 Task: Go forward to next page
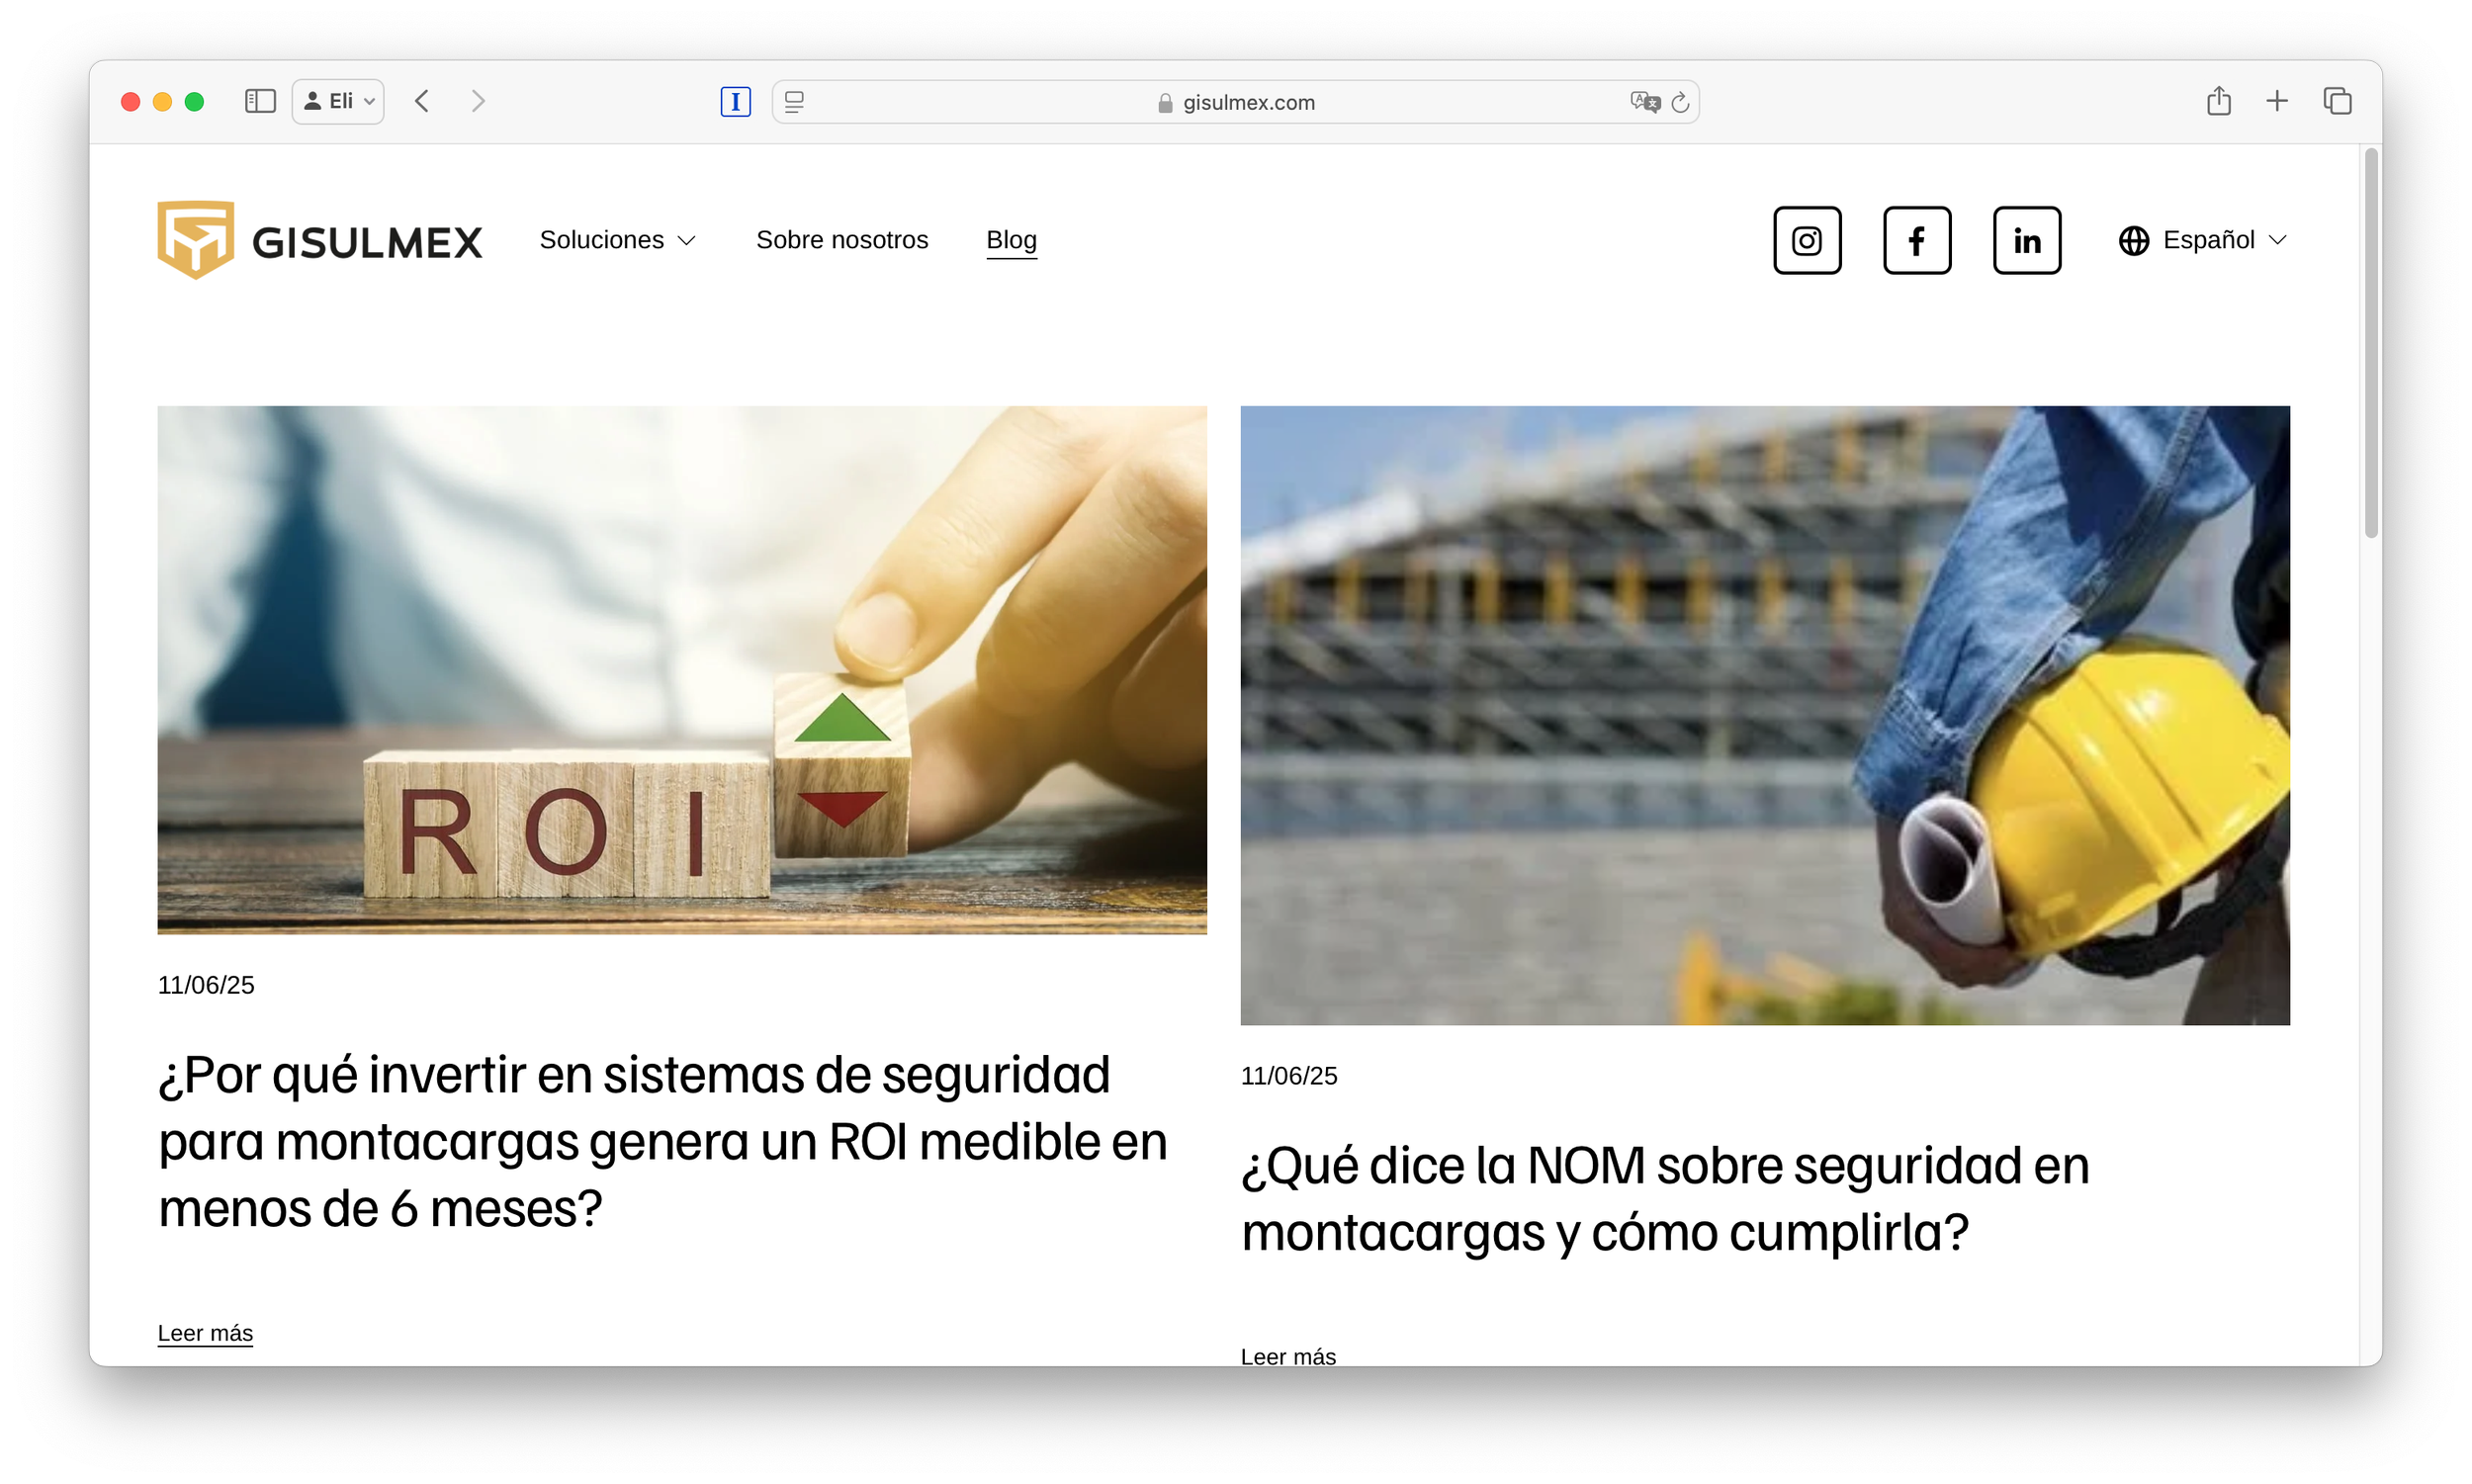coord(478,101)
